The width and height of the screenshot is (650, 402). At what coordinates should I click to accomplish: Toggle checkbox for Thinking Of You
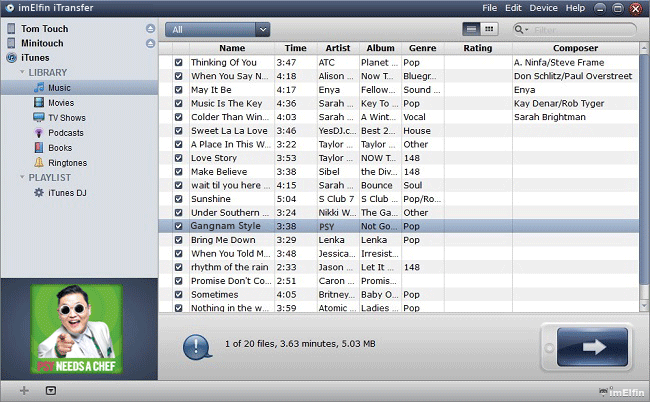(x=178, y=63)
